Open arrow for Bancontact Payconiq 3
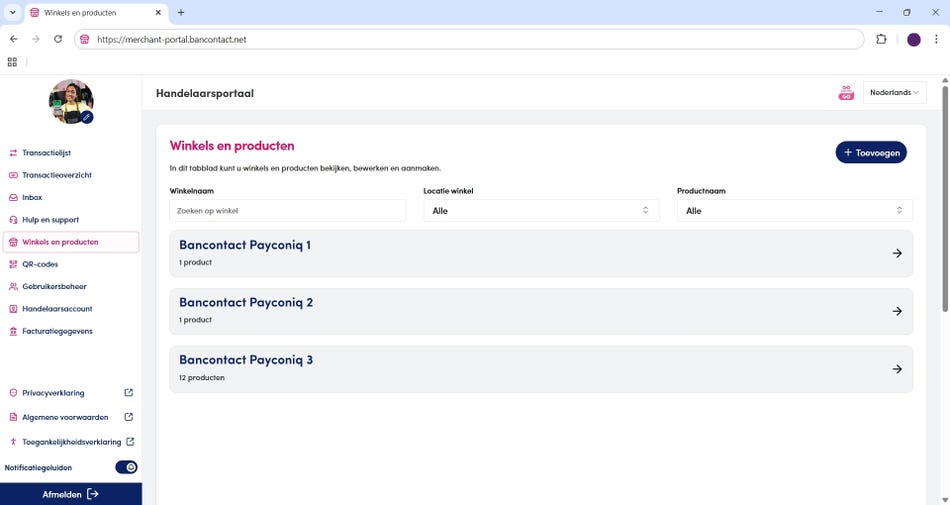This screenshot has width=950, height=505. (897, 369)
